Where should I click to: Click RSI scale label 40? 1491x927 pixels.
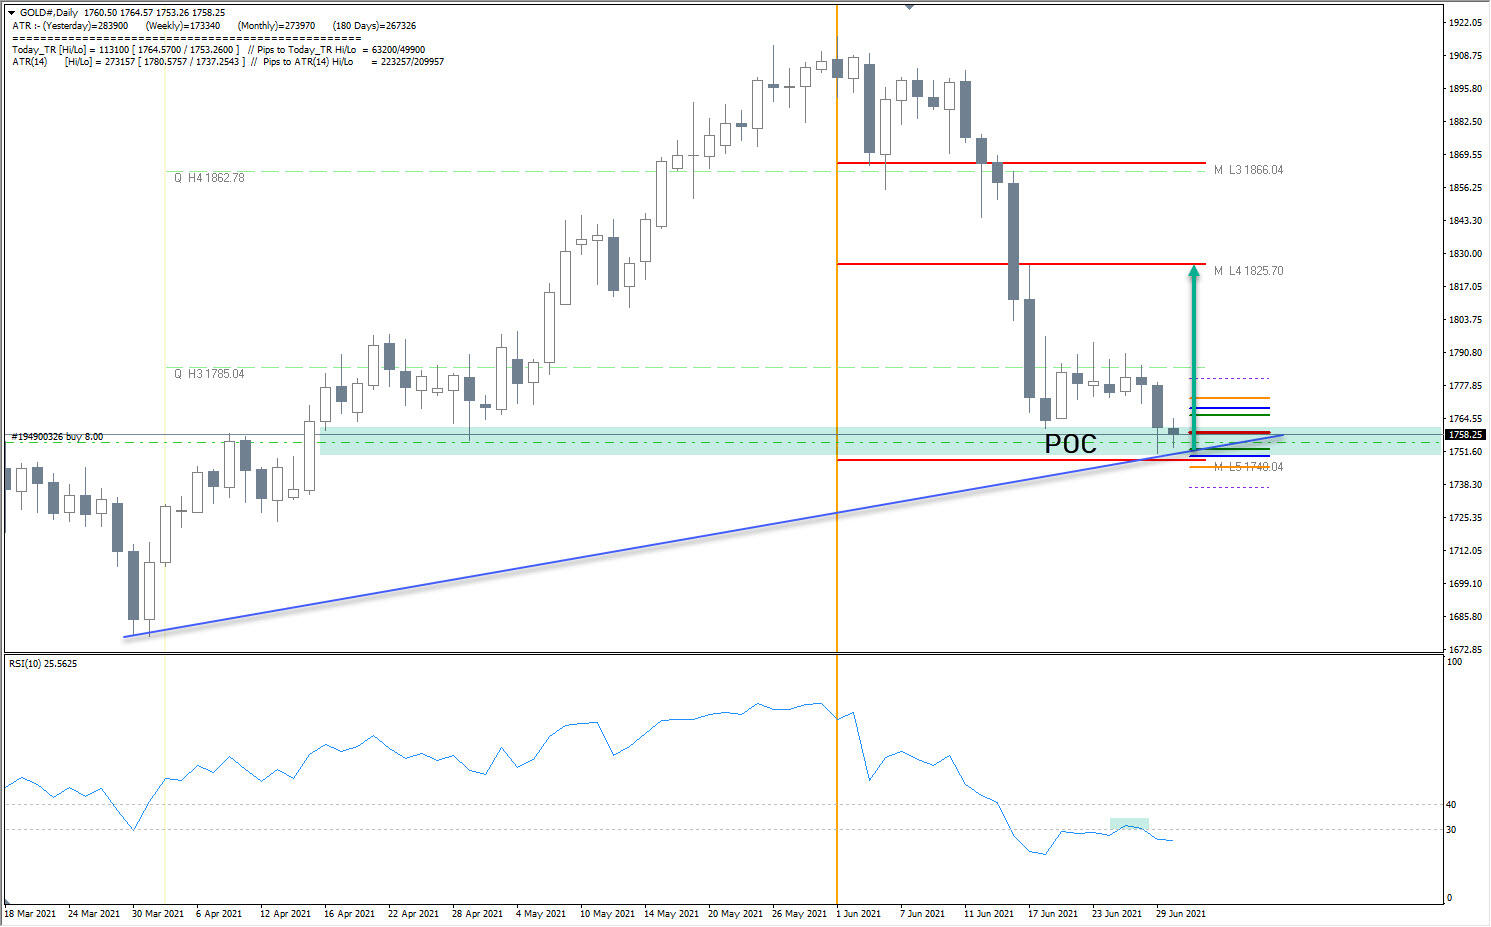[1452, 805]
